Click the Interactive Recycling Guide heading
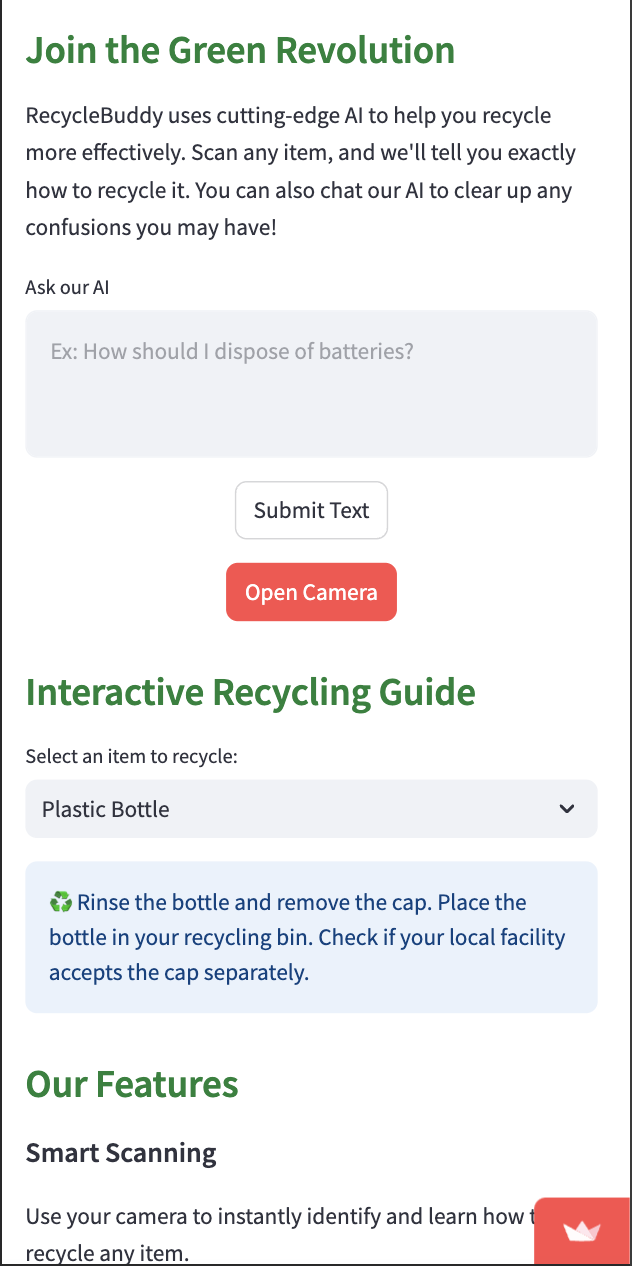Screen dimensions: 632x1266 coord(250,692)
